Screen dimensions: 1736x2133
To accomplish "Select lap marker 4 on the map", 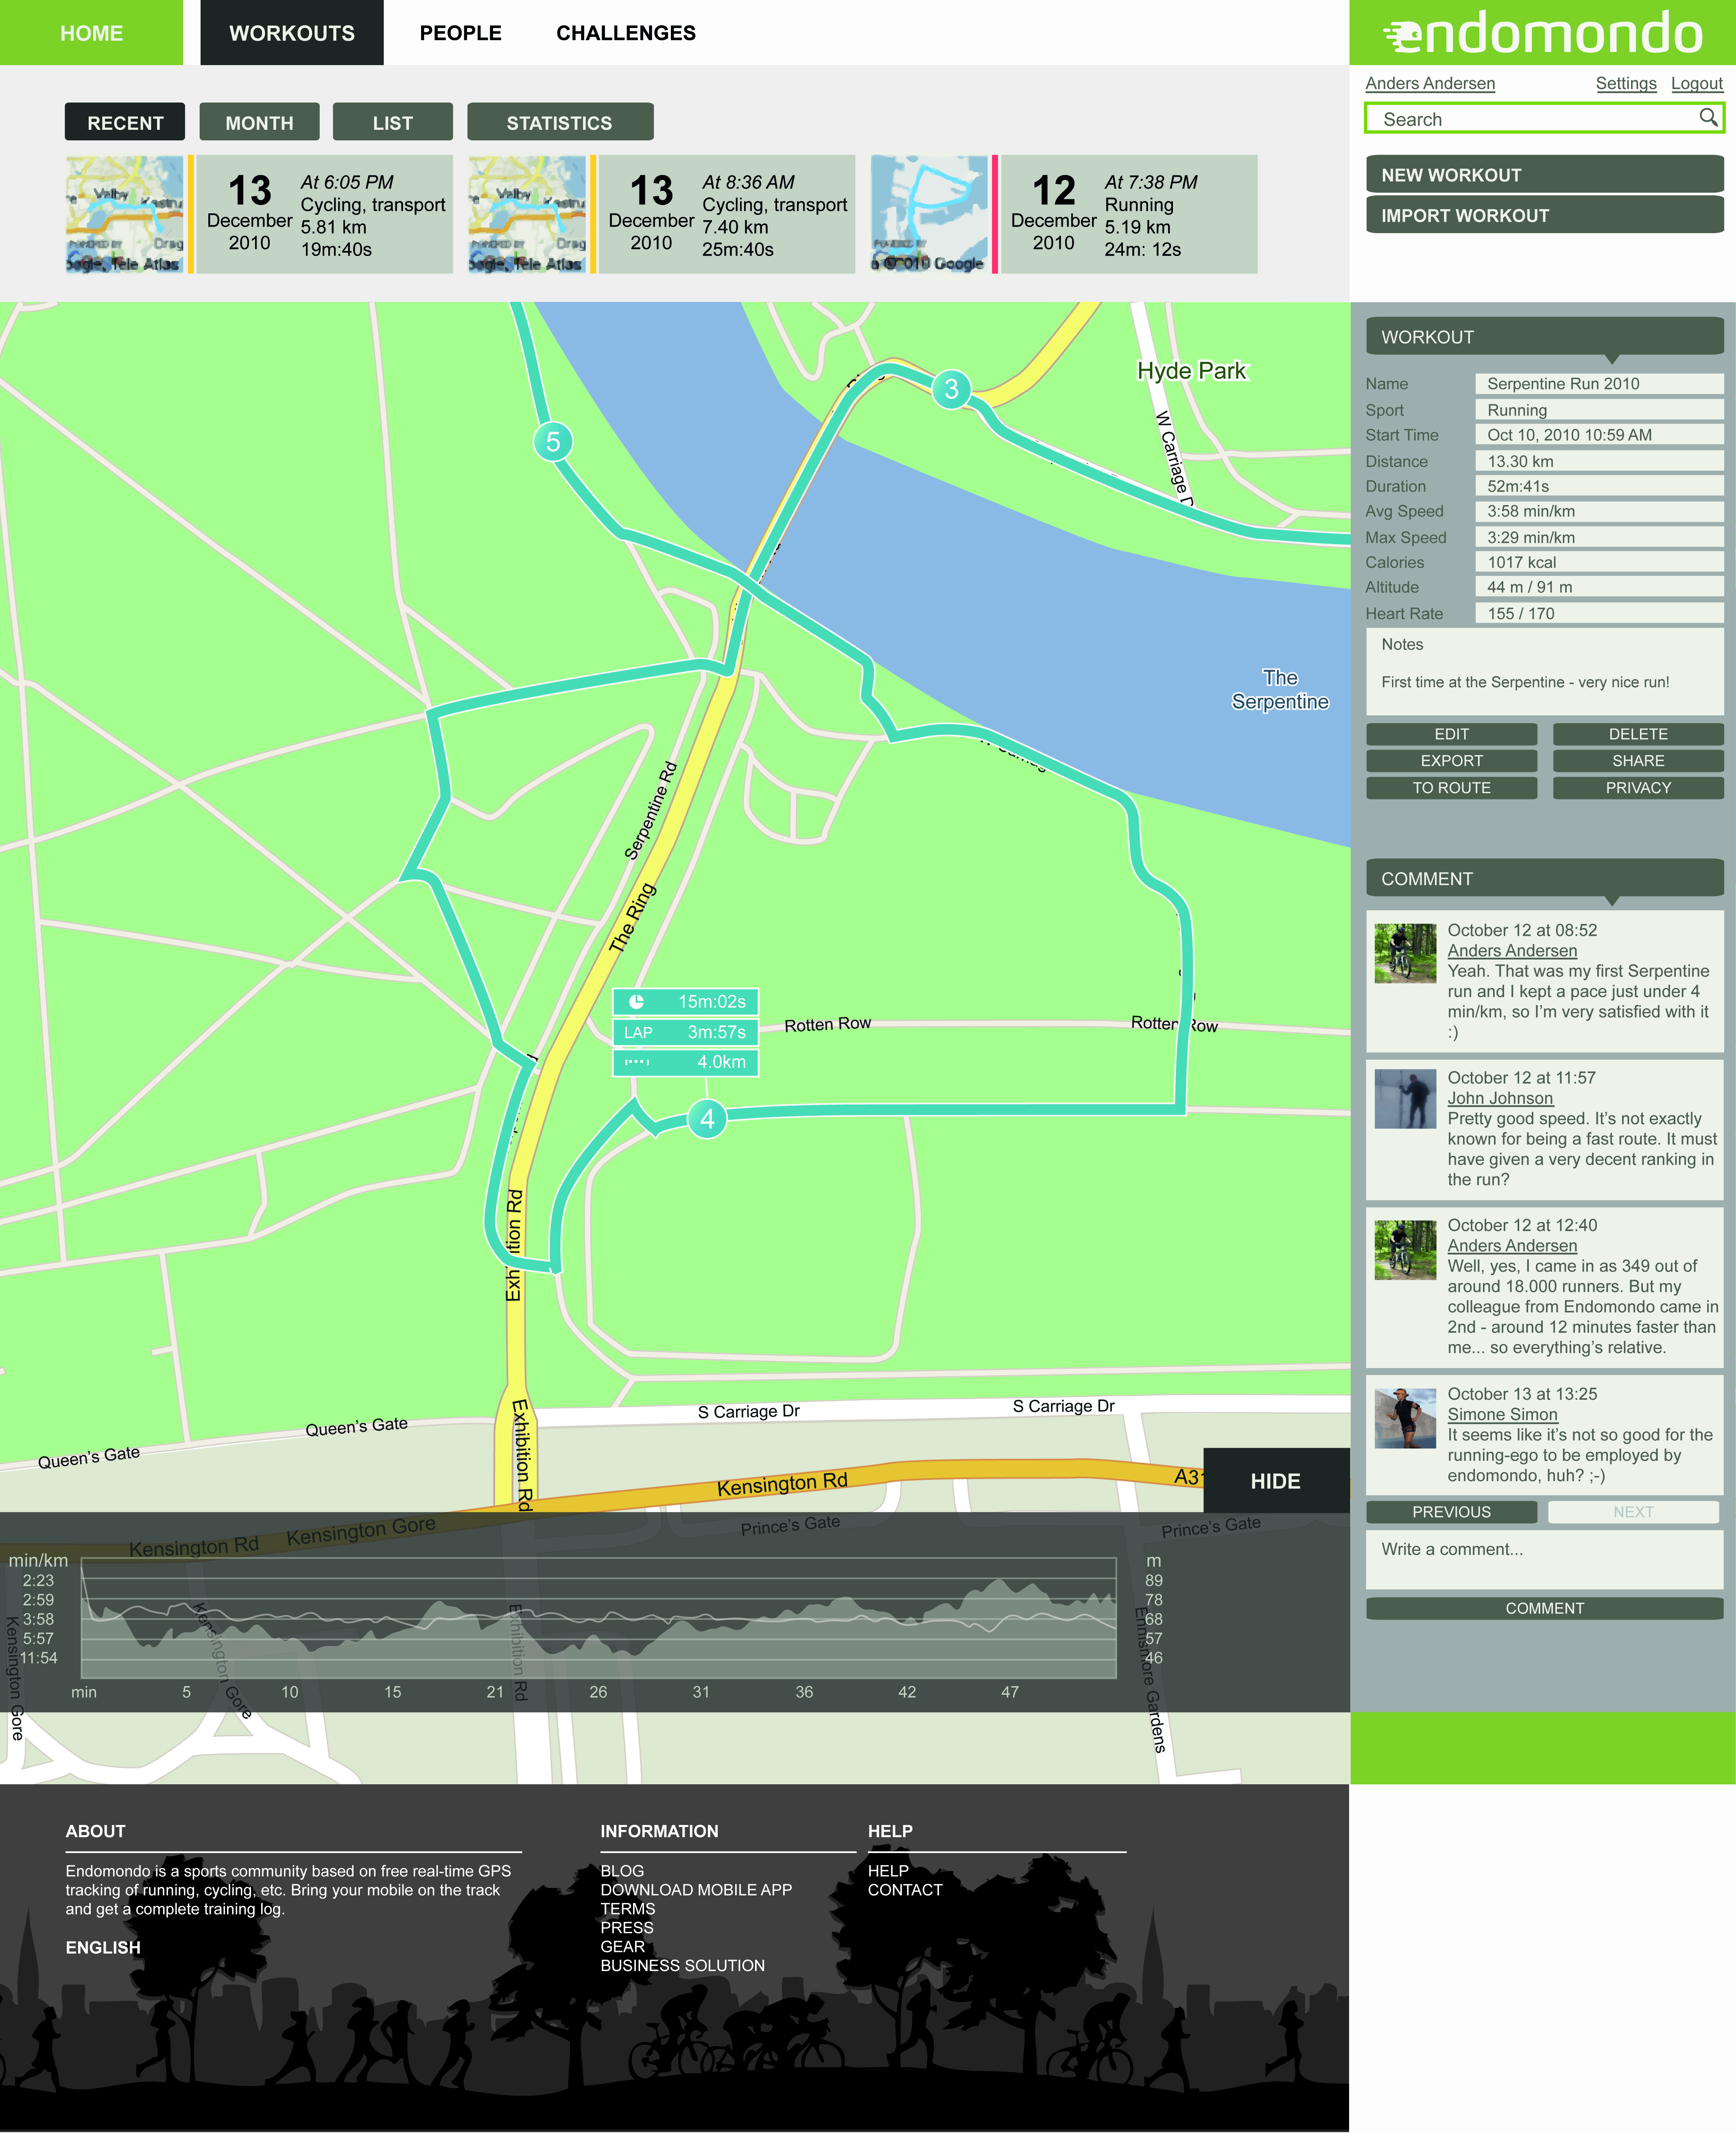I will pyautogui.click(x=707, y=1118).
